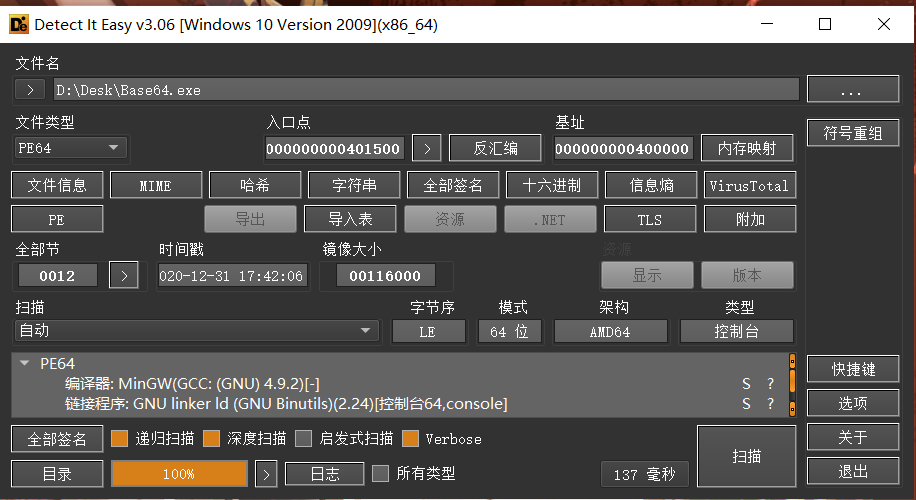
Task: Toggle the 所有类型 checkbox
Action: [380, 474]
